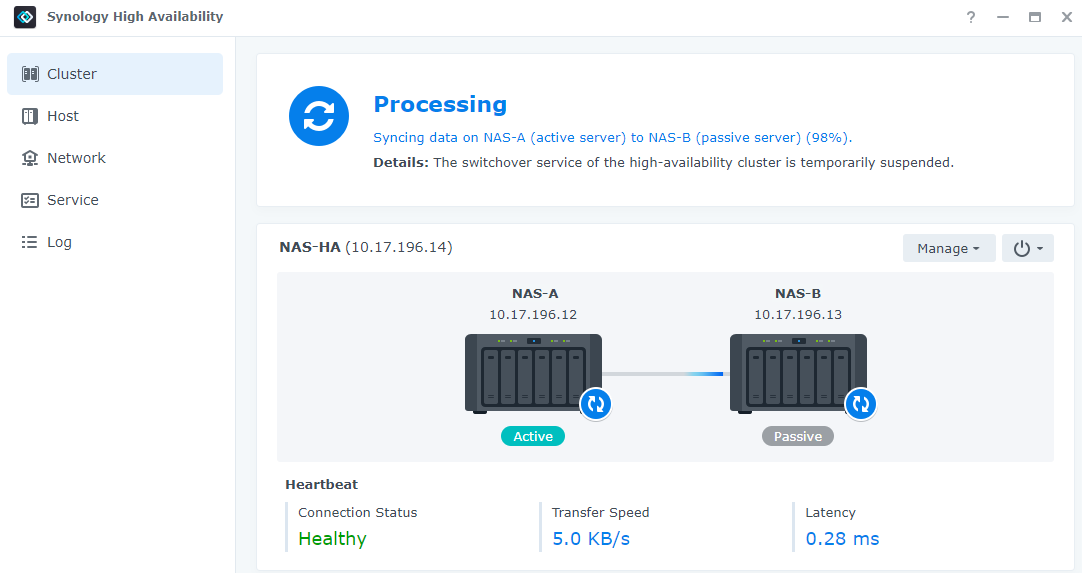
Task: Click the Active status badge
Action: point(533,436)
